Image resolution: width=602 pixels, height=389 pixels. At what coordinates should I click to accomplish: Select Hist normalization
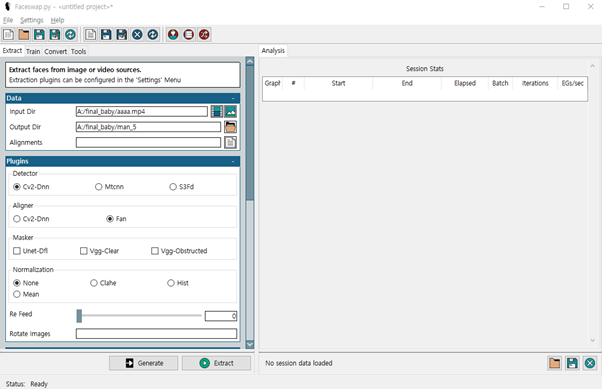(178, 283)
